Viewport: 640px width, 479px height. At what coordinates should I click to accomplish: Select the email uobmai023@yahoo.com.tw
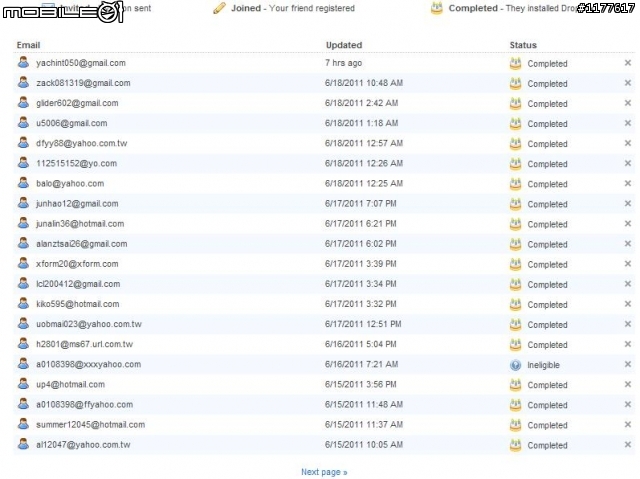89,324
